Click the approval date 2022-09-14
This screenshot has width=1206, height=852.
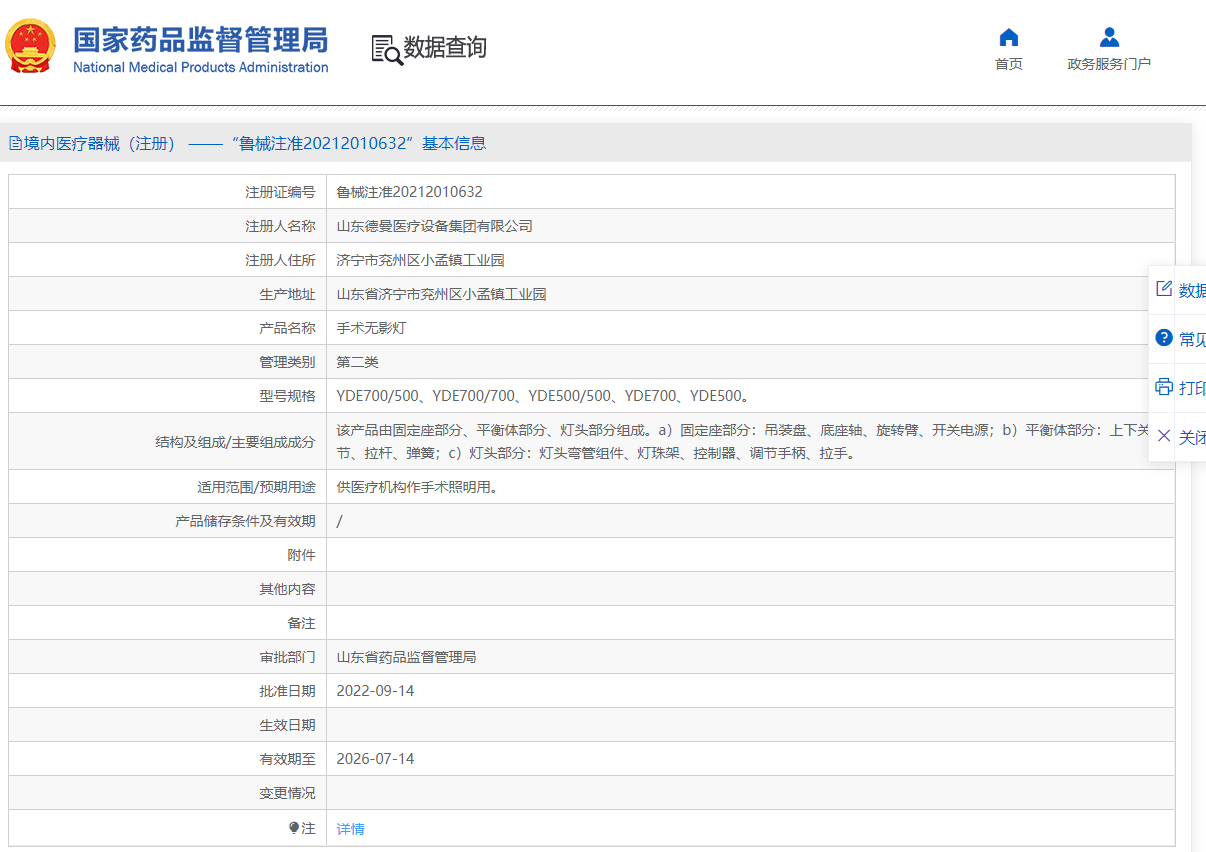[375, 691]
